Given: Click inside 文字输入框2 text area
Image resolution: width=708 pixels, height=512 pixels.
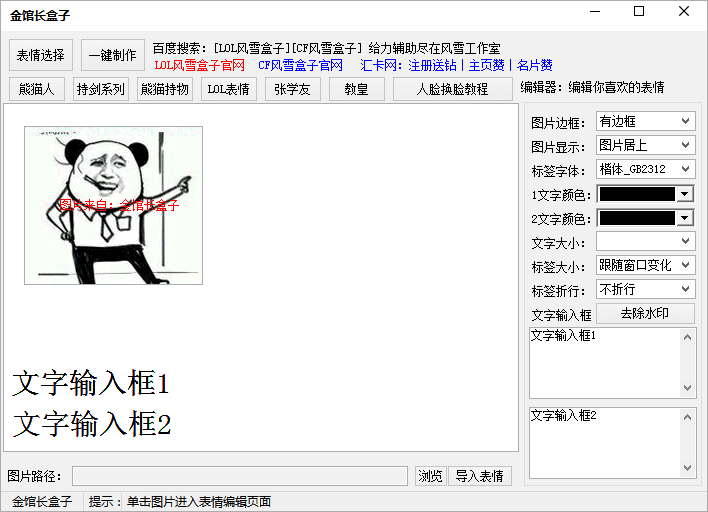Looking at the screenshot, I should pyautogui.click(x=605, y=443).
